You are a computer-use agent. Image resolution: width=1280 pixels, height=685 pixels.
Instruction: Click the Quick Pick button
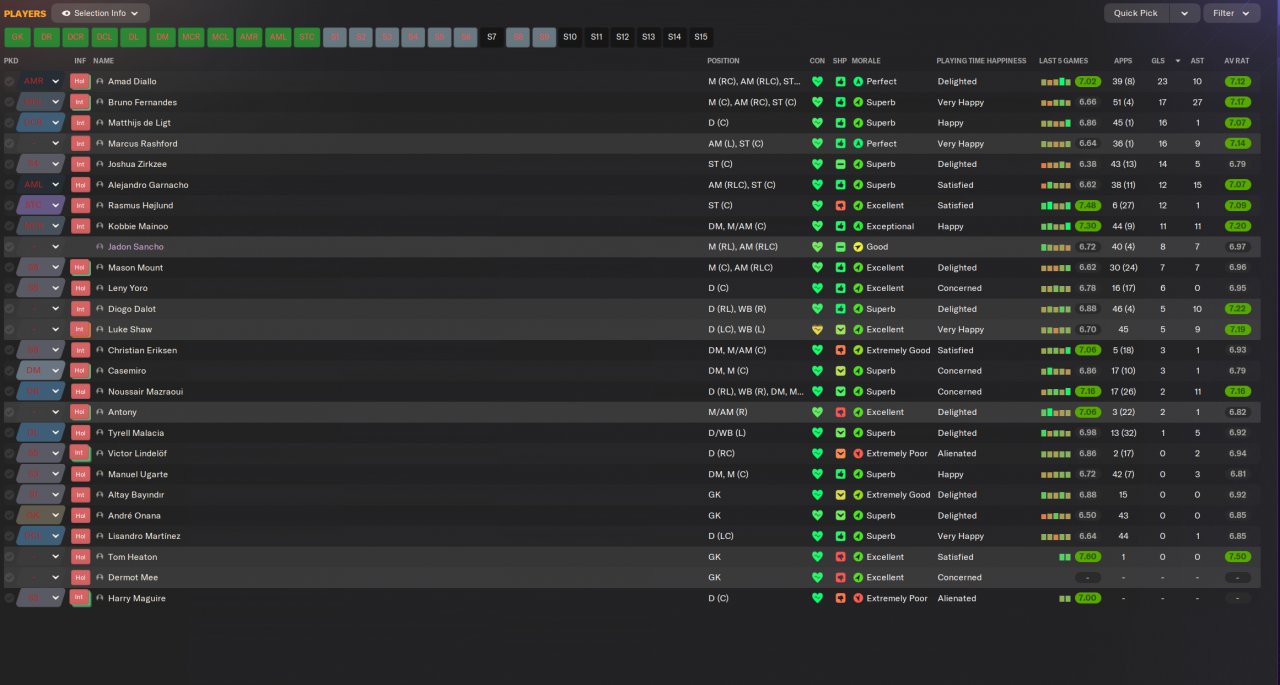1136,13
